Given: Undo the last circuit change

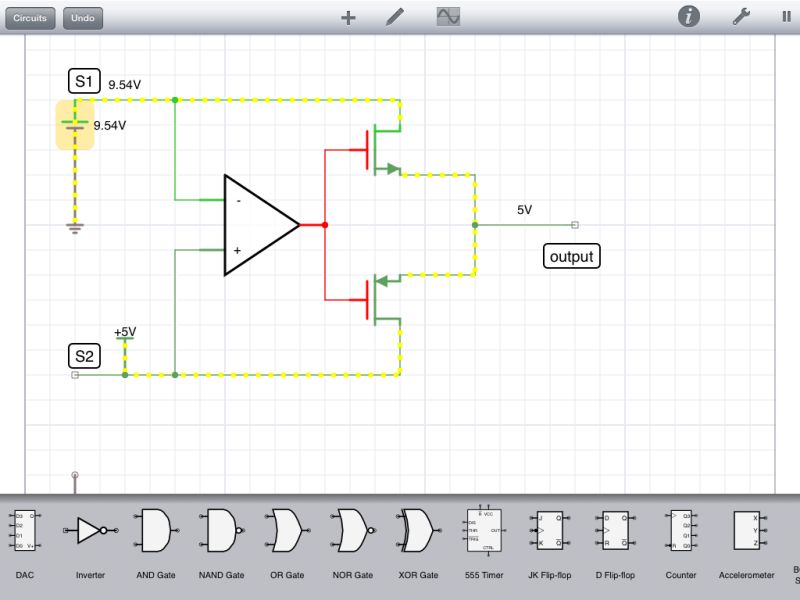Looking at the screenshot, I should (x=82, y=17).
